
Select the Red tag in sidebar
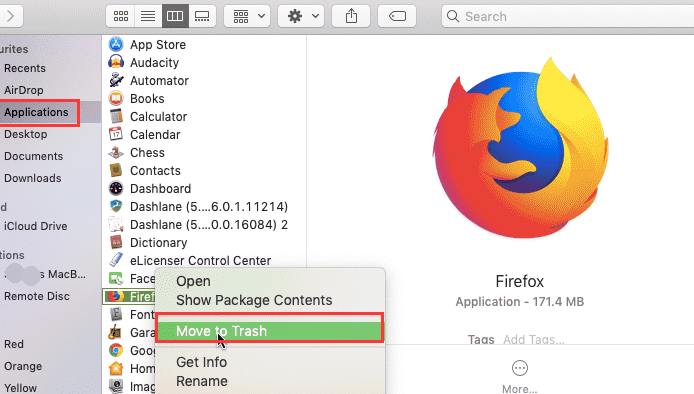click(14, 344)
